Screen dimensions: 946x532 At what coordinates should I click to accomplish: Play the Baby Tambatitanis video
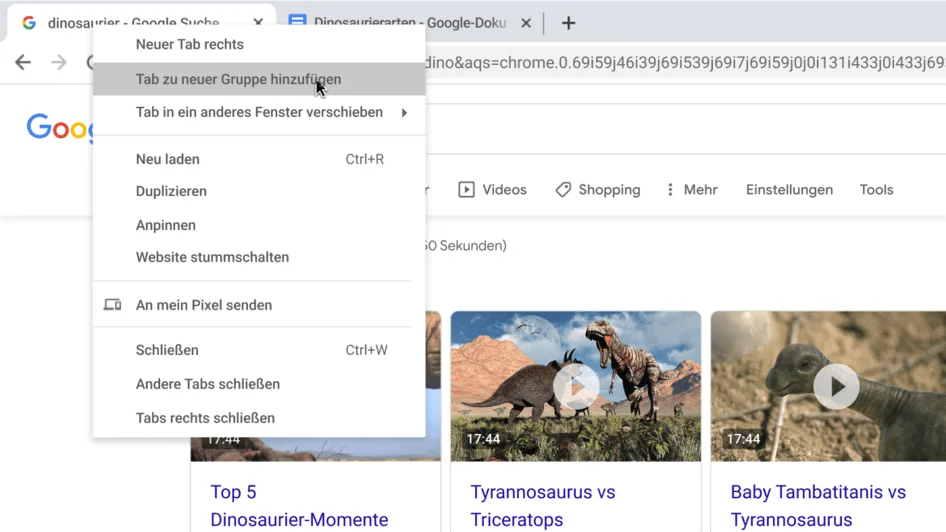836,386
